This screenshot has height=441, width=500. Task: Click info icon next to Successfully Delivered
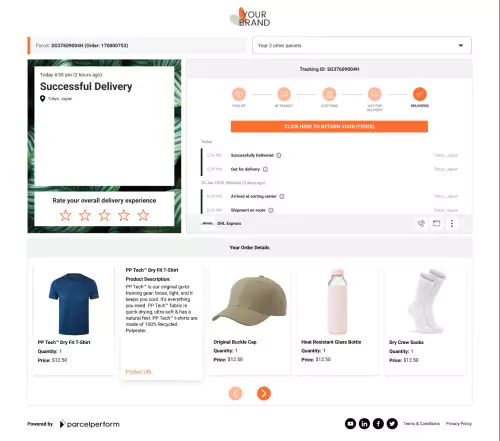(x=279, y=155)
